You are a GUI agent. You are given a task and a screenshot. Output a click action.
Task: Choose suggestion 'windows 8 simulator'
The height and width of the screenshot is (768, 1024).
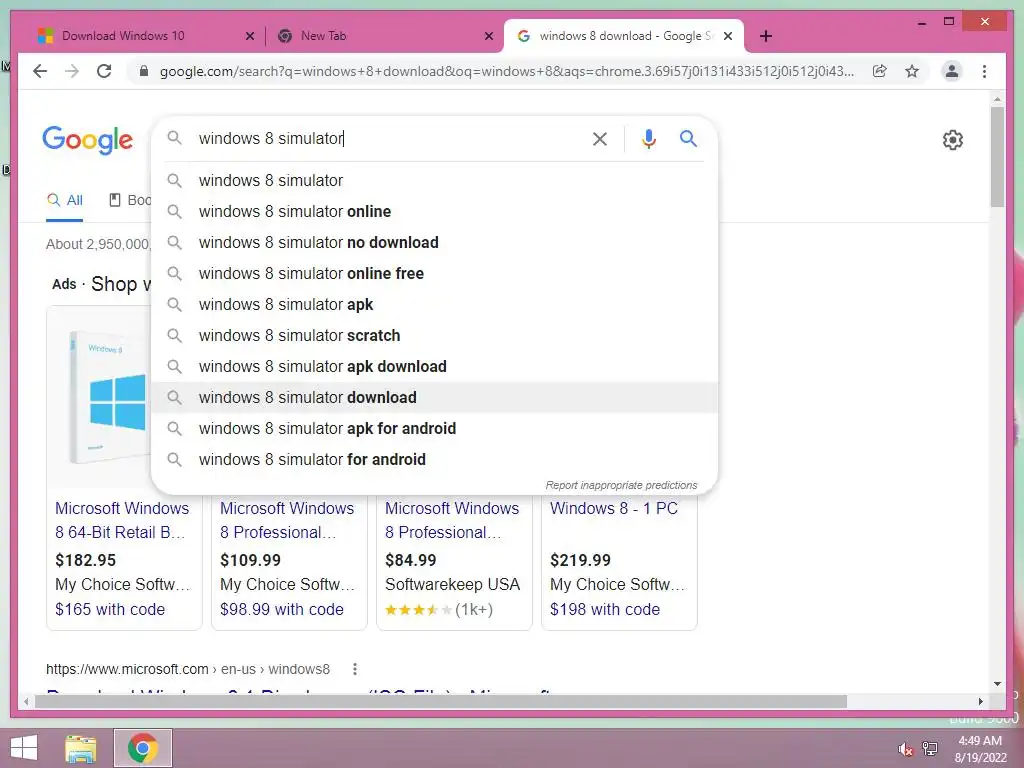(x=434, y=180)
